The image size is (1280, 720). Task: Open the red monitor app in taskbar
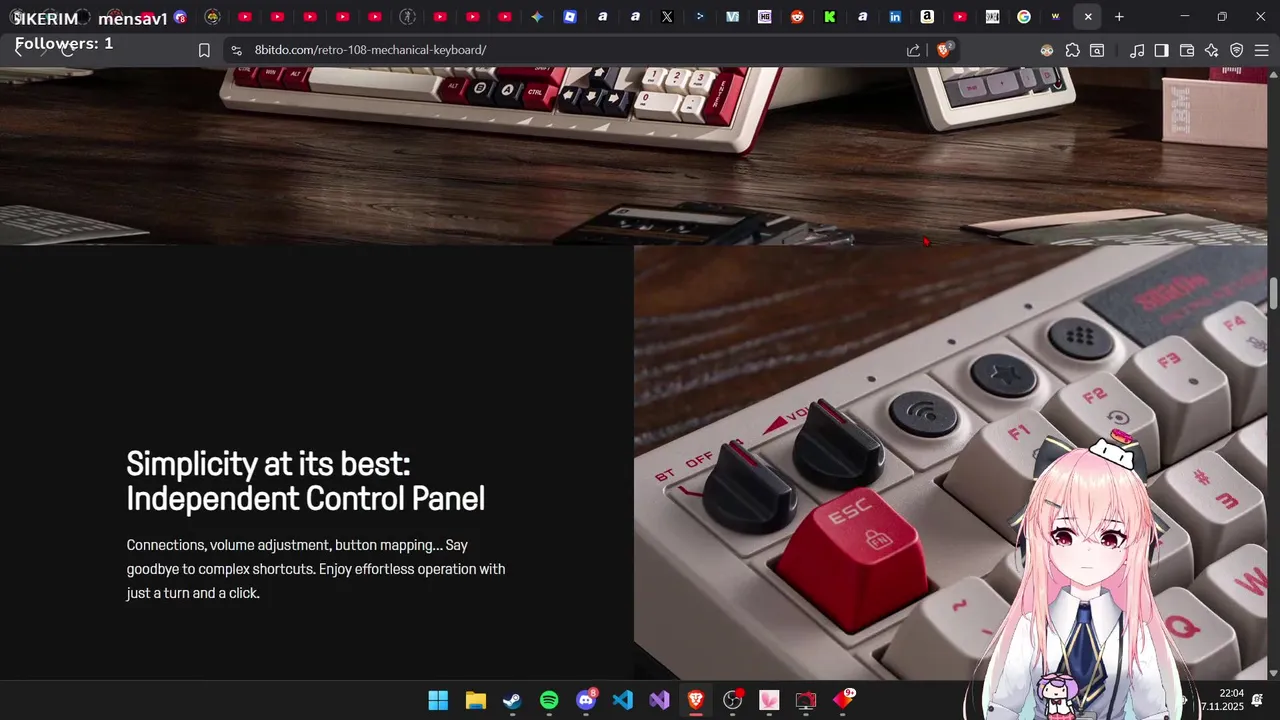(x=806, y=700)
